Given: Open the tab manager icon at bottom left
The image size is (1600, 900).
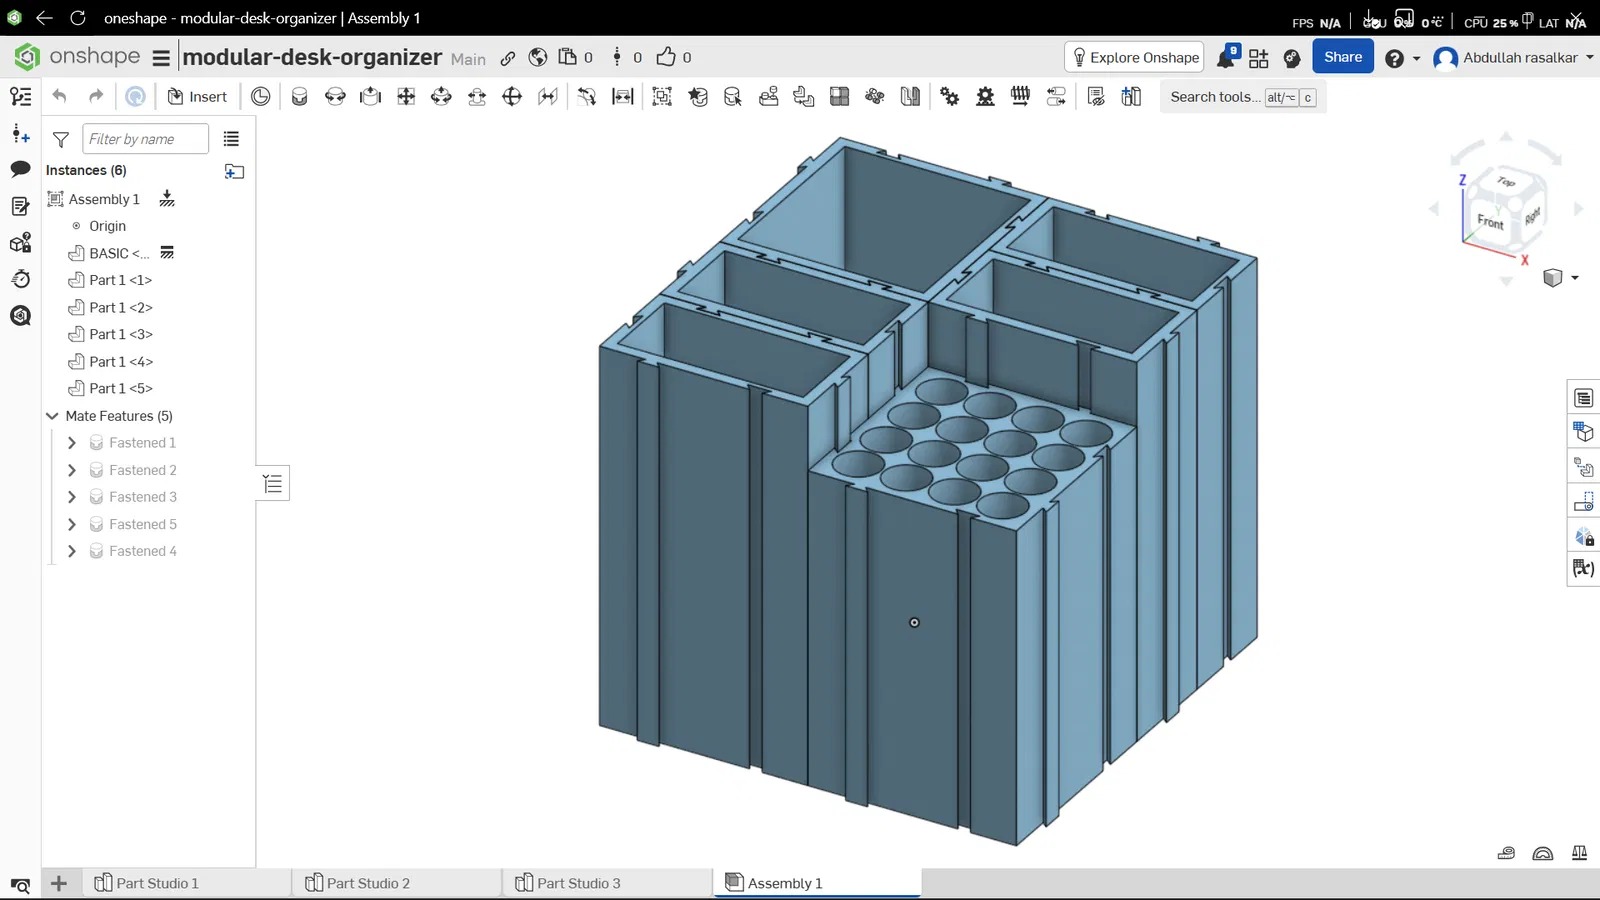Looking at the screenshot, I should (x=20, y=884).
